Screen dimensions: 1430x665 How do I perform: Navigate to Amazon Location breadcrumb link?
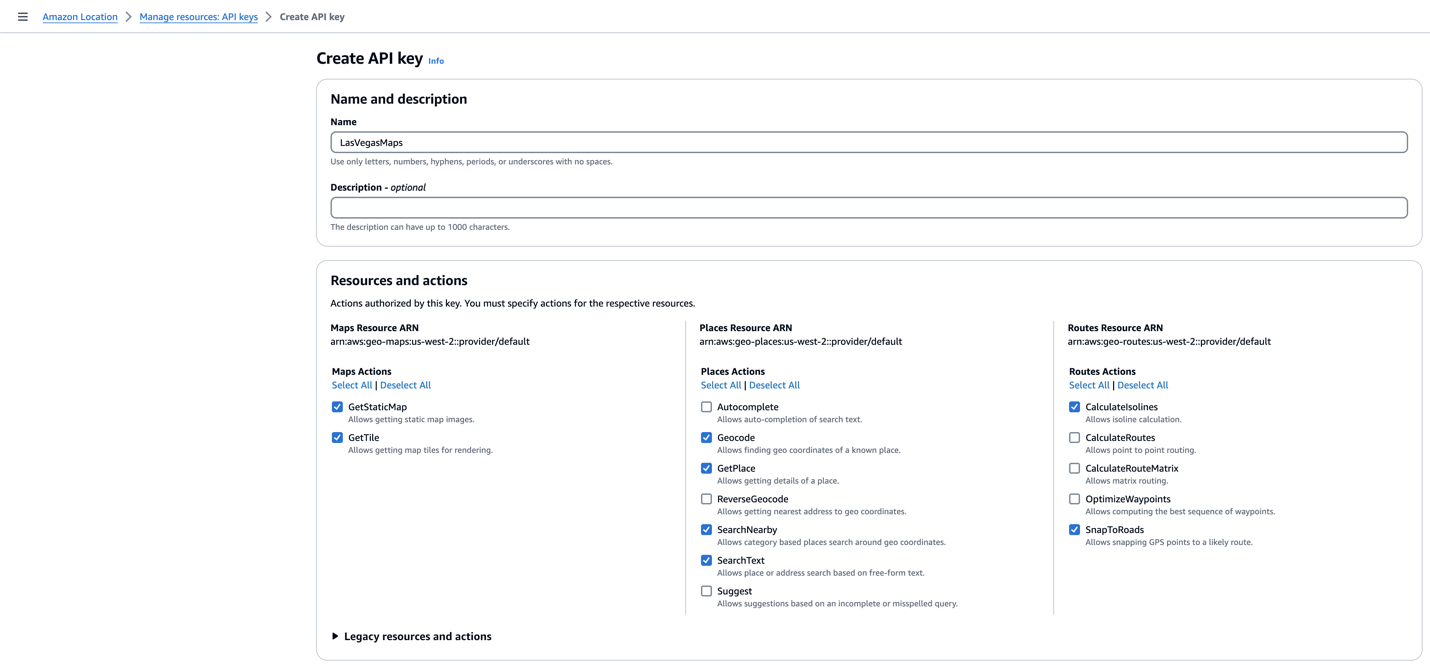[x=79, y=16]
